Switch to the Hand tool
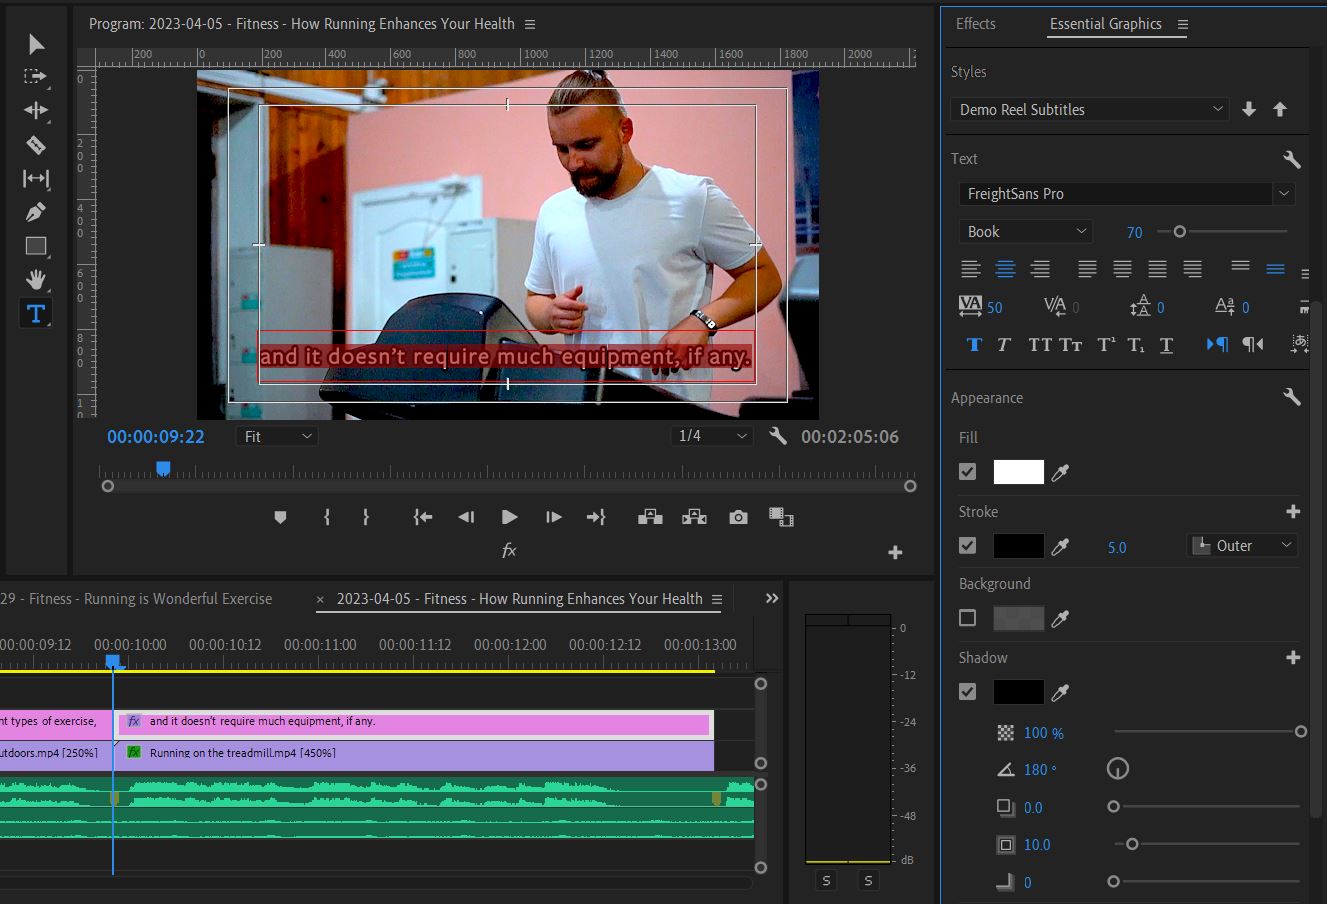The image size is (1327, 904). (36, 279)
